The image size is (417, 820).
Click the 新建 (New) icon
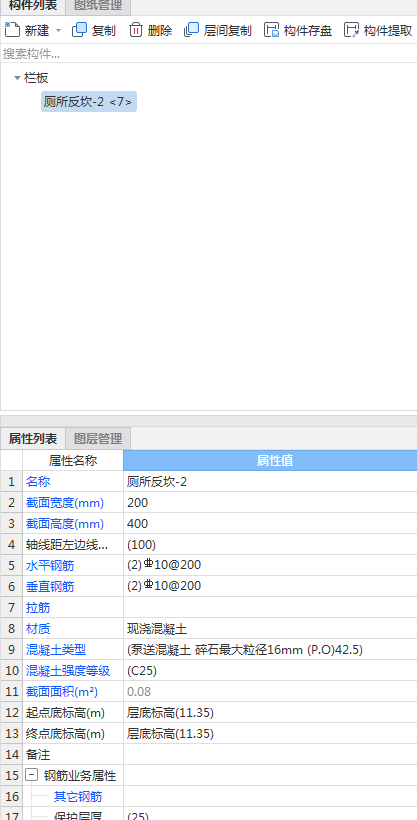[x=12, y=30]
